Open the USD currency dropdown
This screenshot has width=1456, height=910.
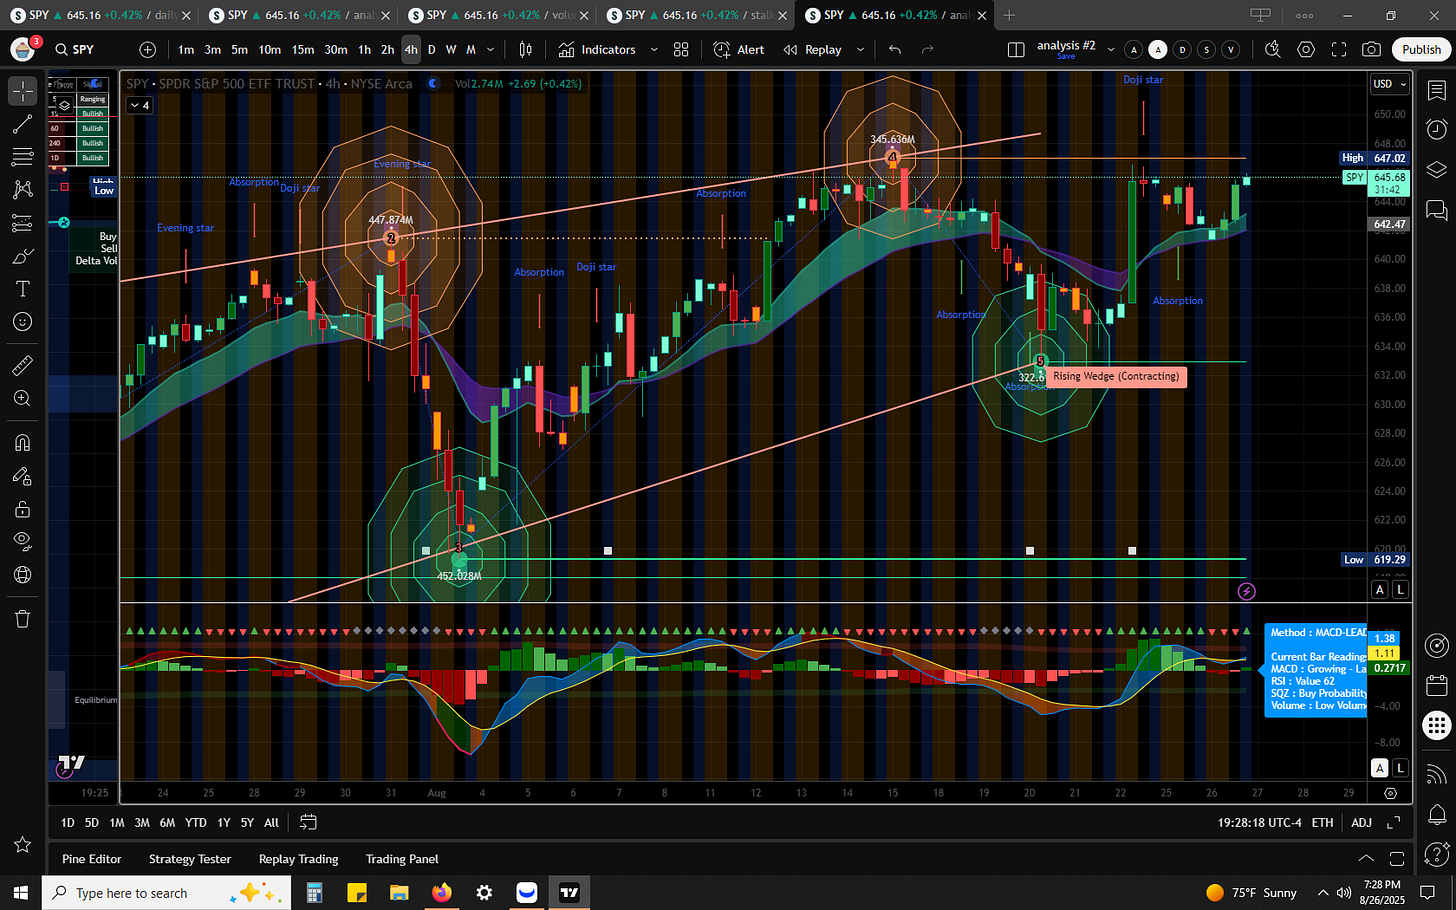tap(1389, 84)
